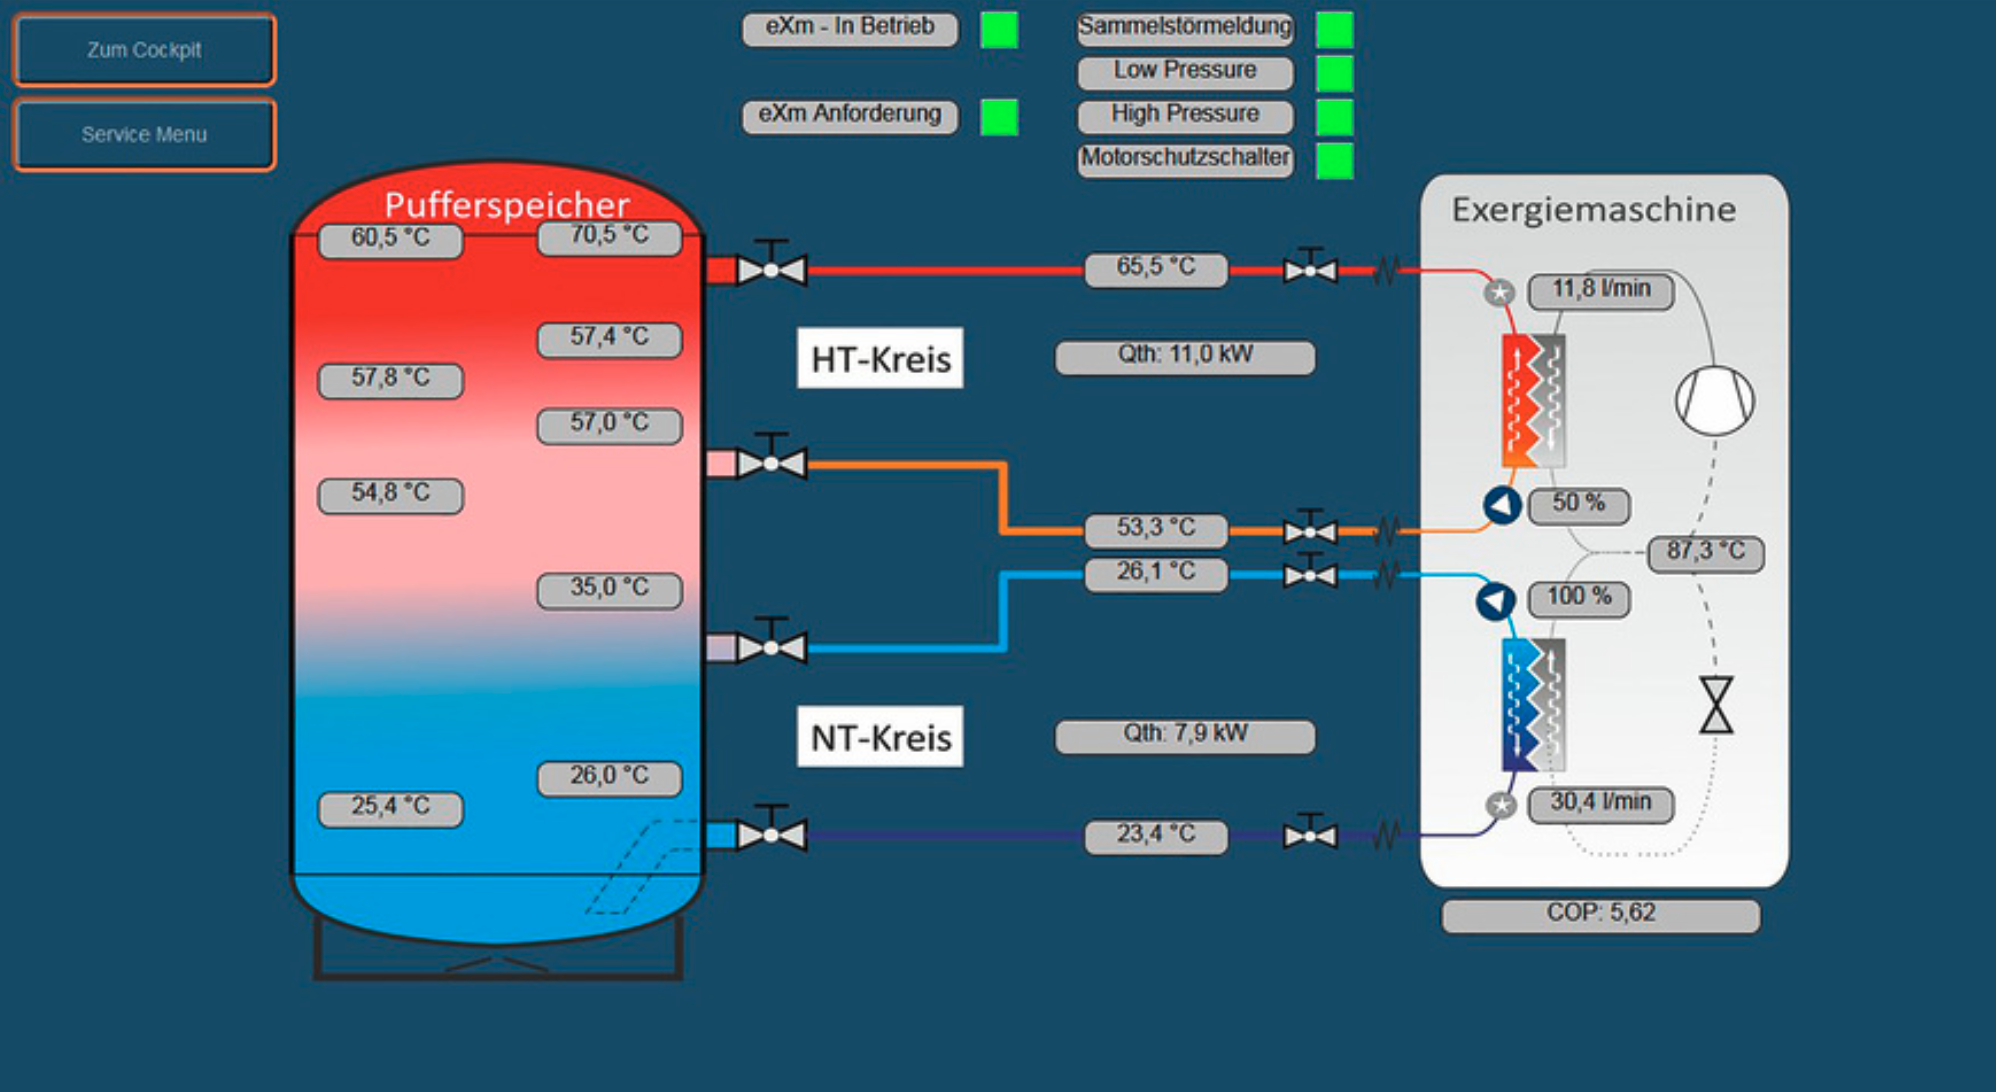Select the NT circuit pump icon at 100 %
The height and width of the screenshot is (1092, 1996).
click(x=1495, y=601)
